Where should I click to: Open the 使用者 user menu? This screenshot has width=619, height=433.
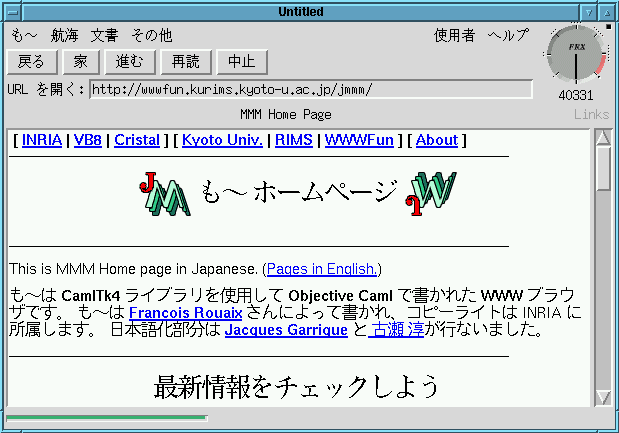pyautogui.click(x=454, y=36)
